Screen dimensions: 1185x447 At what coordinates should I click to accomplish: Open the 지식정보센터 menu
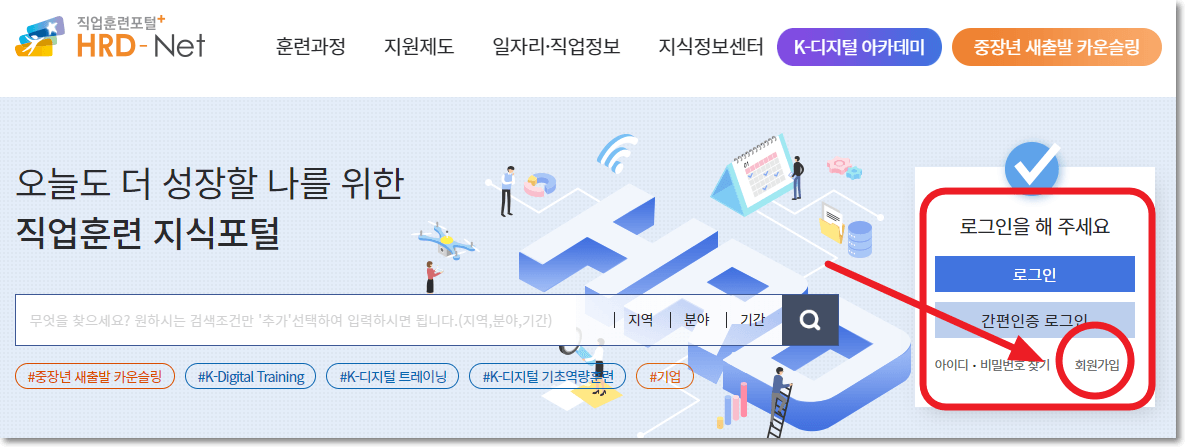point(710,47)
